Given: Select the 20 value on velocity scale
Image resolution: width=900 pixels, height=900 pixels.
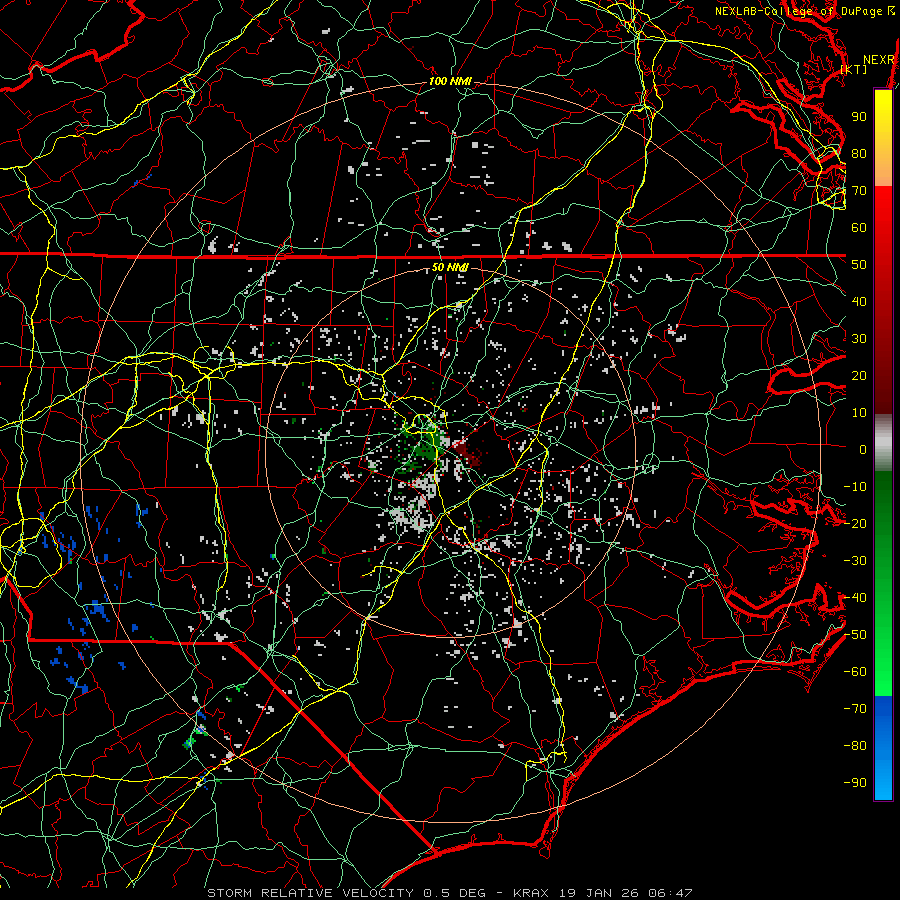Looking at the screenshot, I should point(859,376).
